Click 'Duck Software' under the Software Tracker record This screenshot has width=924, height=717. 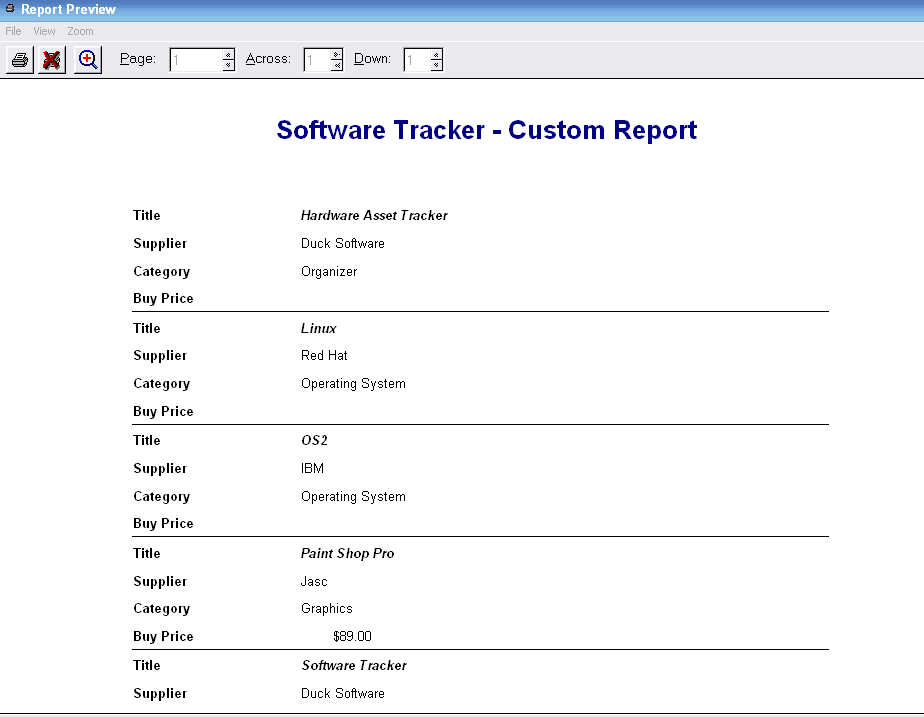[x=343, y=694]
